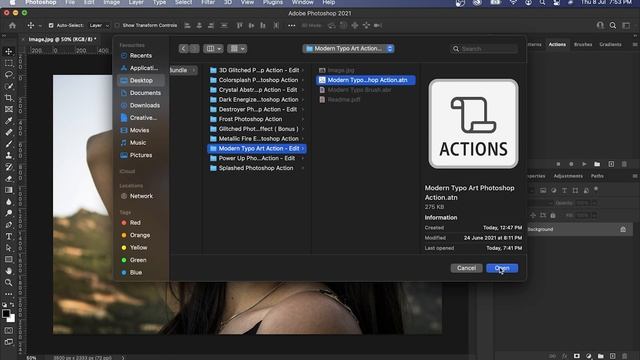Select the Rectangular Marquee tool
Screen dimensions: 640x360
tap(9, 63)
